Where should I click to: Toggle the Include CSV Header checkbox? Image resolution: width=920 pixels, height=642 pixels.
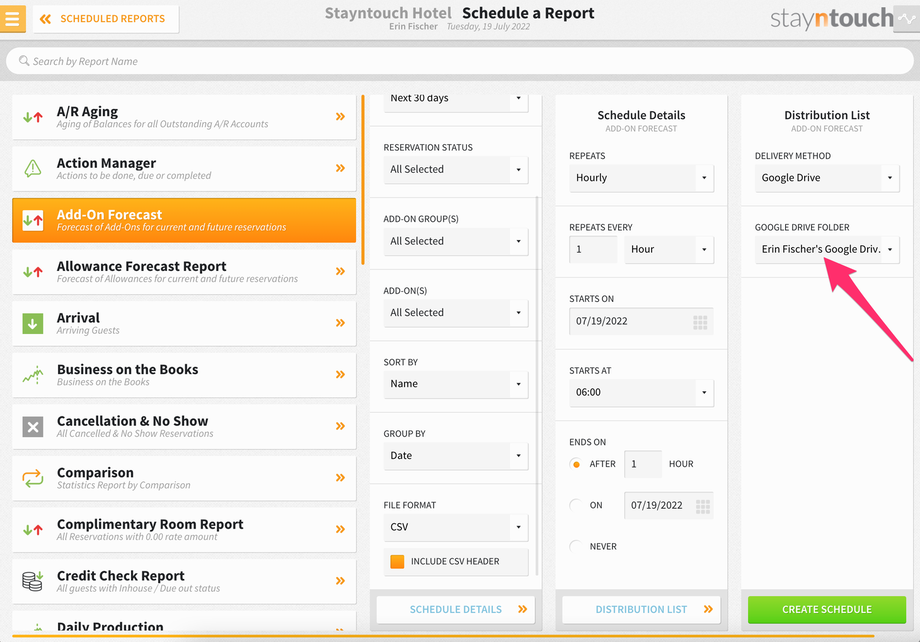click(x=397, y=562)
